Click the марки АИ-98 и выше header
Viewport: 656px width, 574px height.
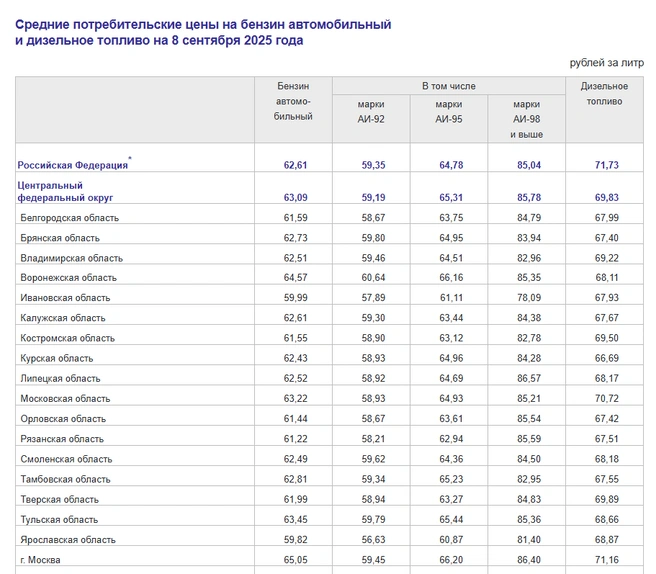click(x=527, y=119)
